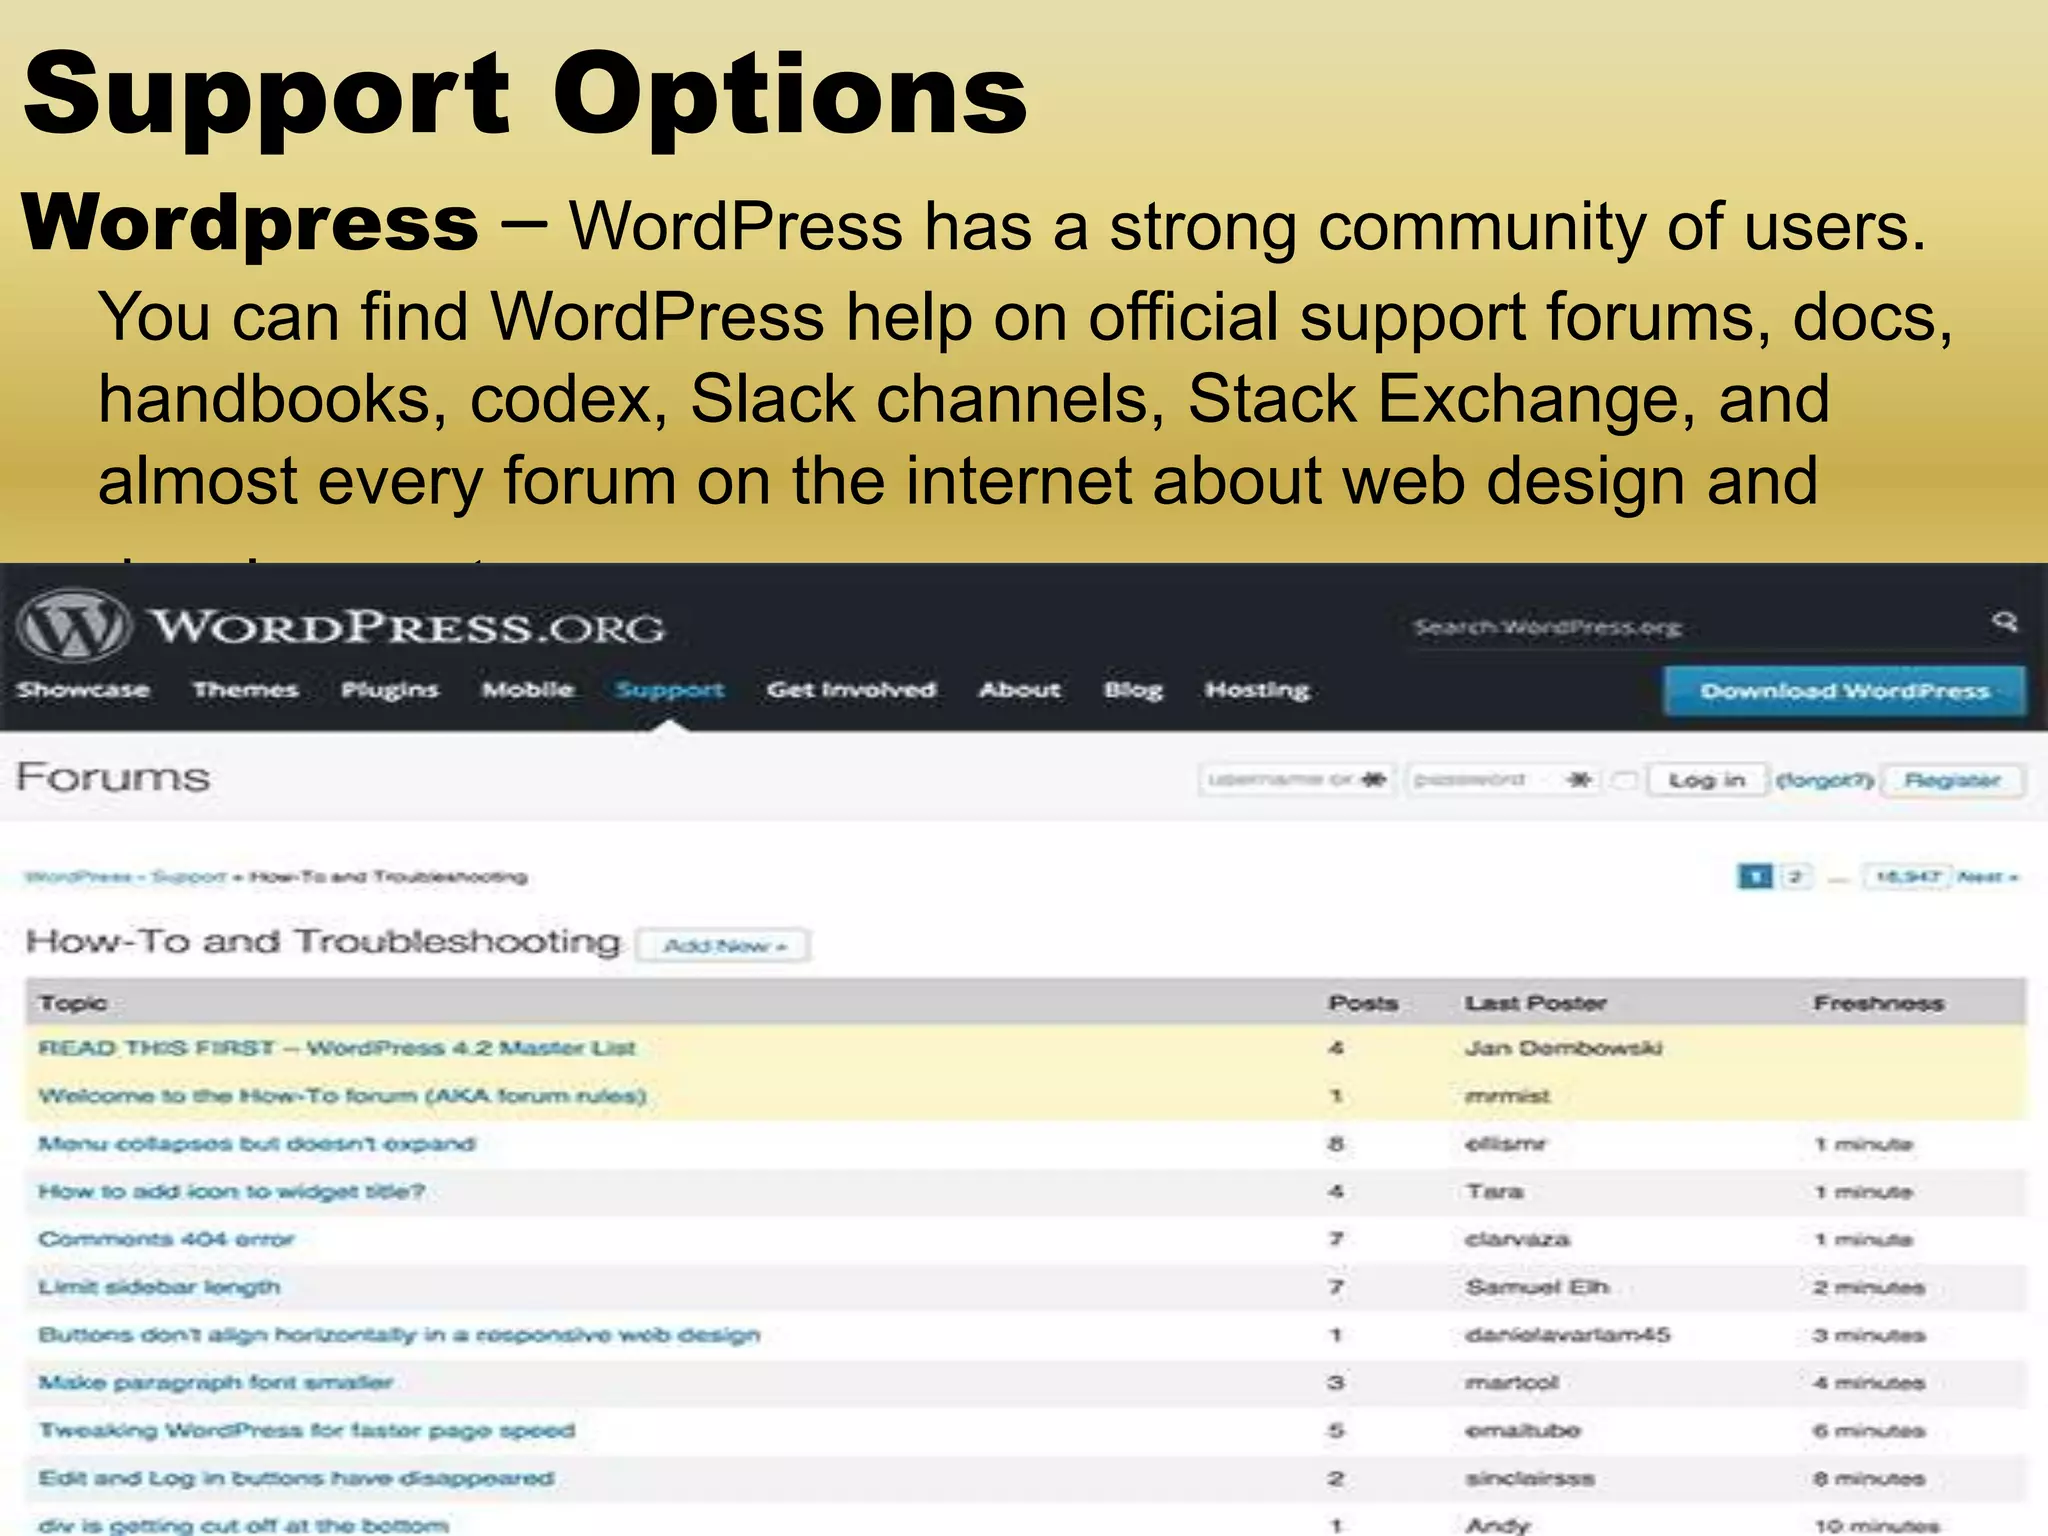The image size is (2048, 1536).
Task: Open the Hosting menu item
Action: click(1257, 690)
